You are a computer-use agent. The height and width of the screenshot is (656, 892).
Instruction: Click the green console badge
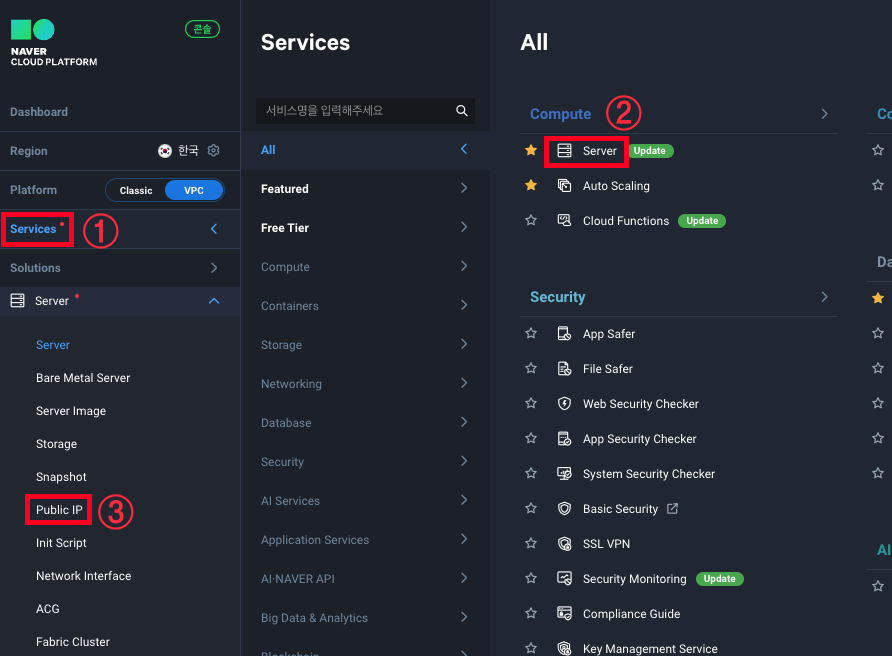(203, 29)
